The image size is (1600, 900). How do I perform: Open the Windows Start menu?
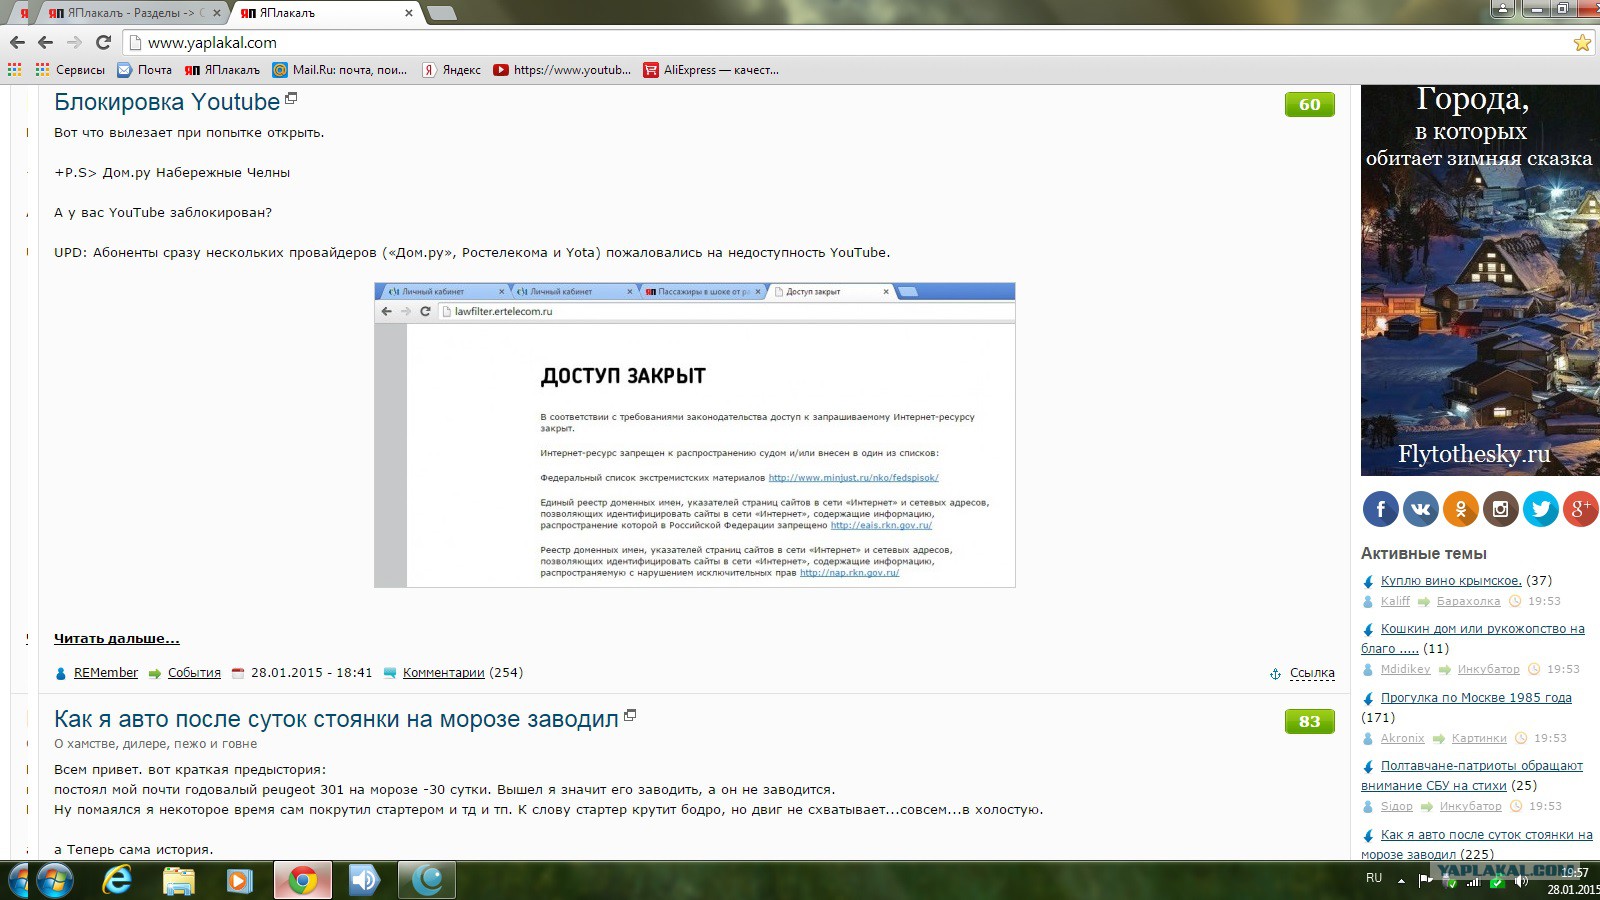[54, 880]
